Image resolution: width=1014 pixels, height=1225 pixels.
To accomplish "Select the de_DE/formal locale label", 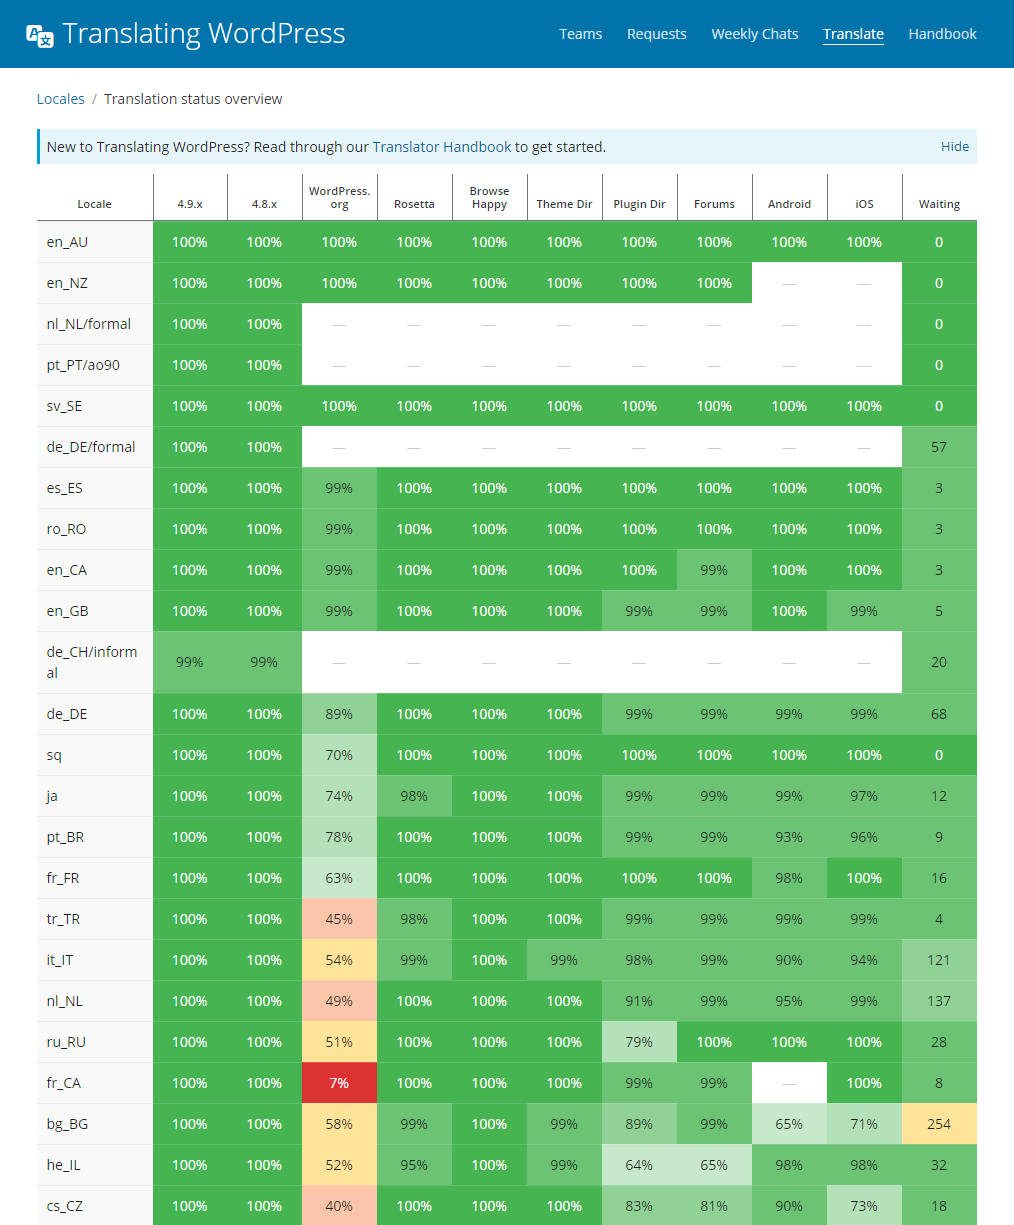I will 91,447.
